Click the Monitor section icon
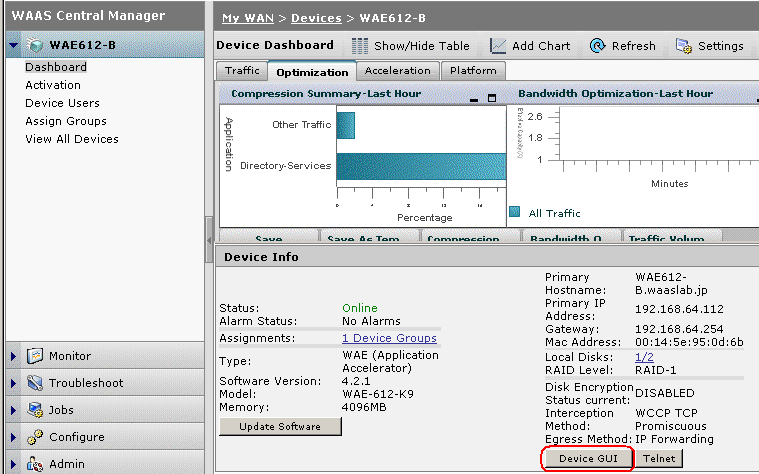The height and width of the screenshot is (474, 759). [35, 356]
